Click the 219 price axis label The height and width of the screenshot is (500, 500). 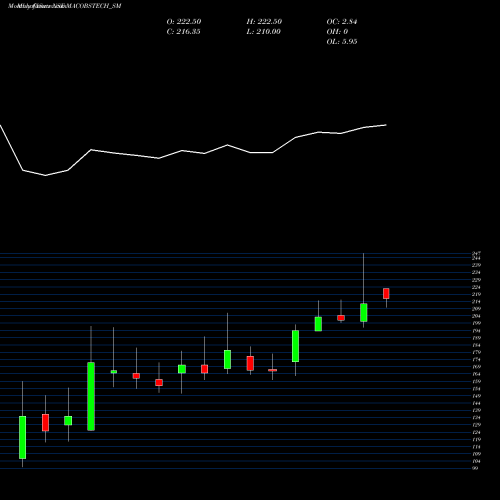pyautogui.click(x=476, y=294)
